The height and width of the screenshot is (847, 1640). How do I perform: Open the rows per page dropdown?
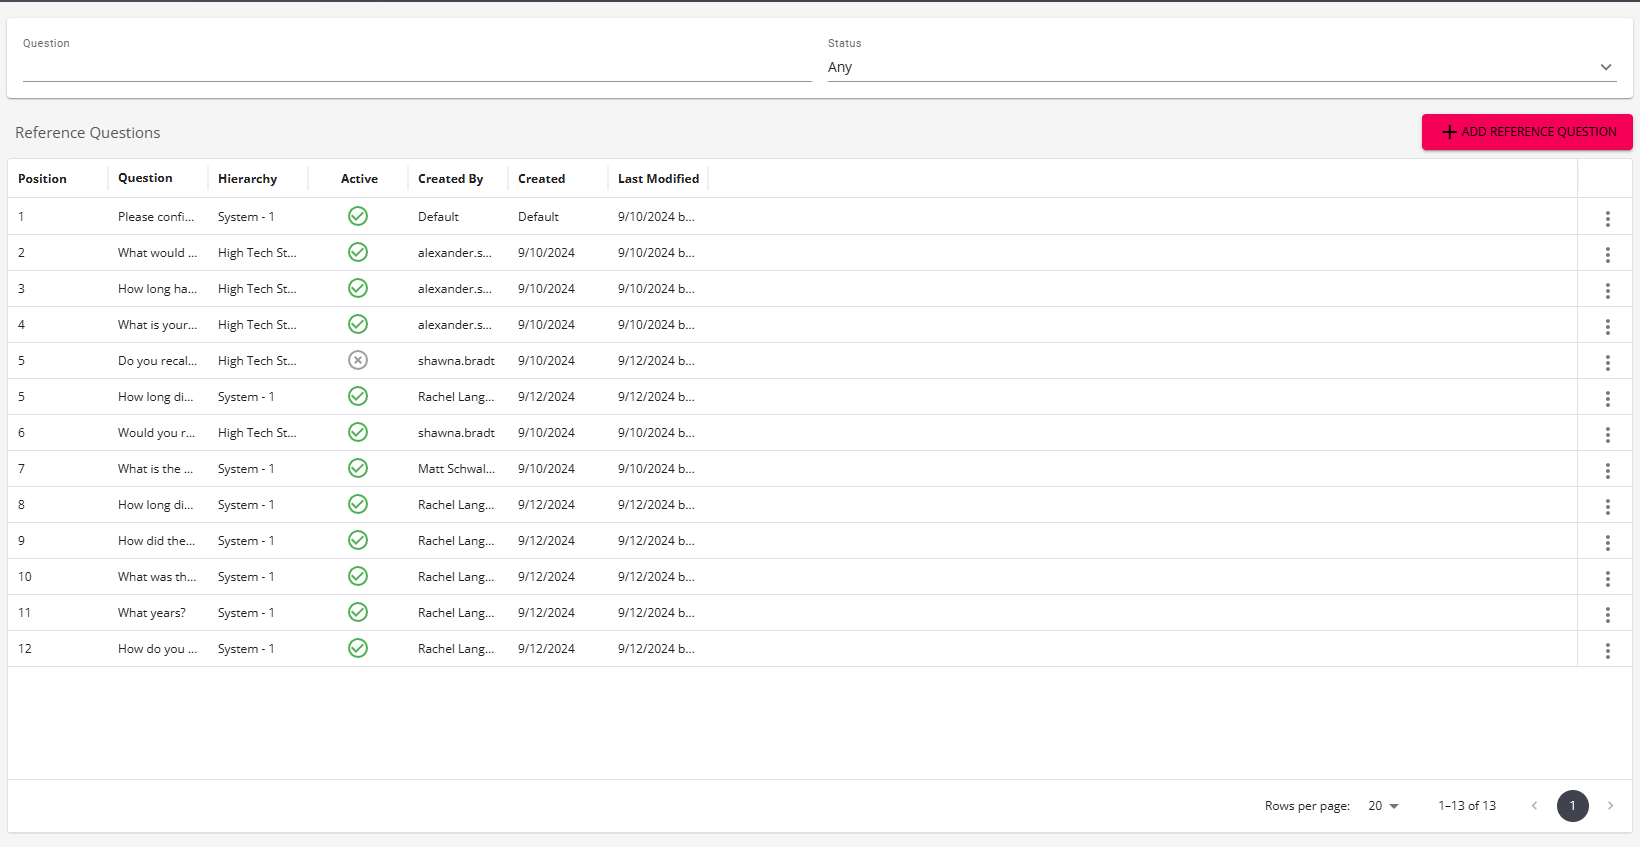[x=1384, y=806]
